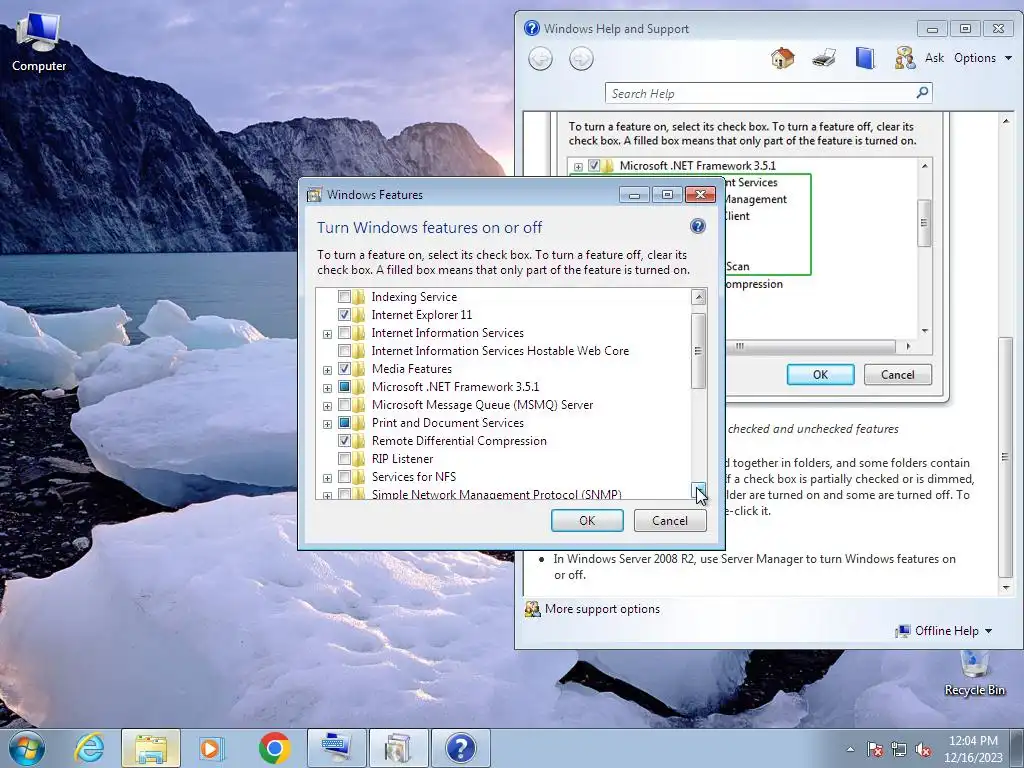Click the More support options icon
1024x768 pixels.
point(533,609)
